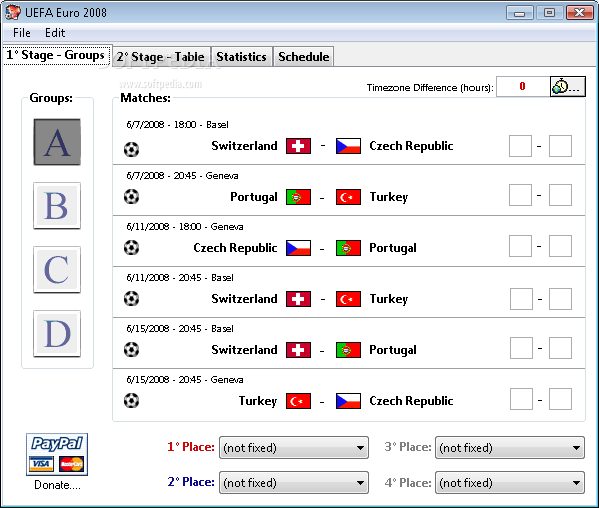Click the PayPal donate logo

pyautogui.click(x=57, y=455)
